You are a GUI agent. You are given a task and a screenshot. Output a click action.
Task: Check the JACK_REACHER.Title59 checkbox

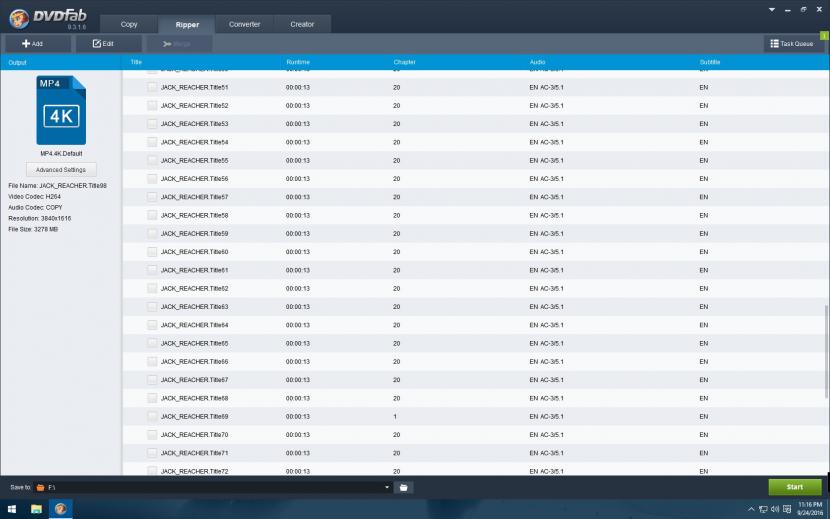[152, 233]
